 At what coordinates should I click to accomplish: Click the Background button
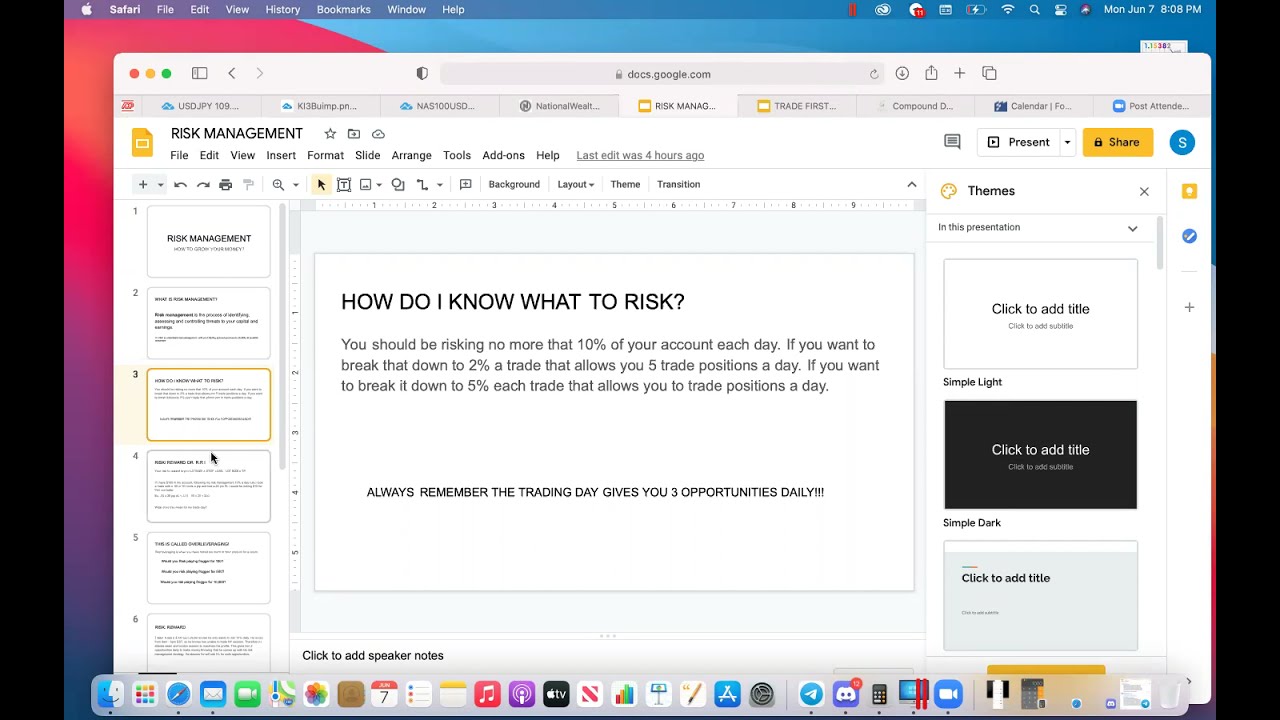[x=514, y=184]
